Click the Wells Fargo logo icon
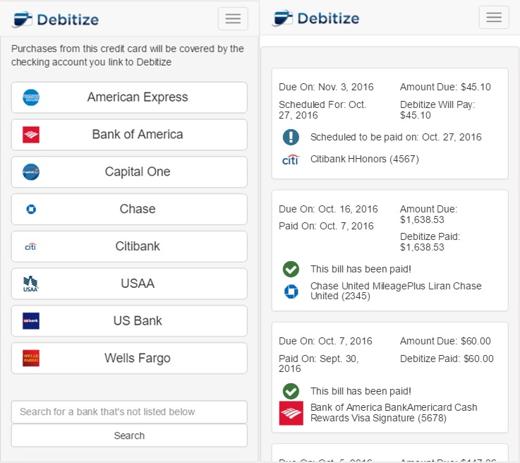 point(31,358)
